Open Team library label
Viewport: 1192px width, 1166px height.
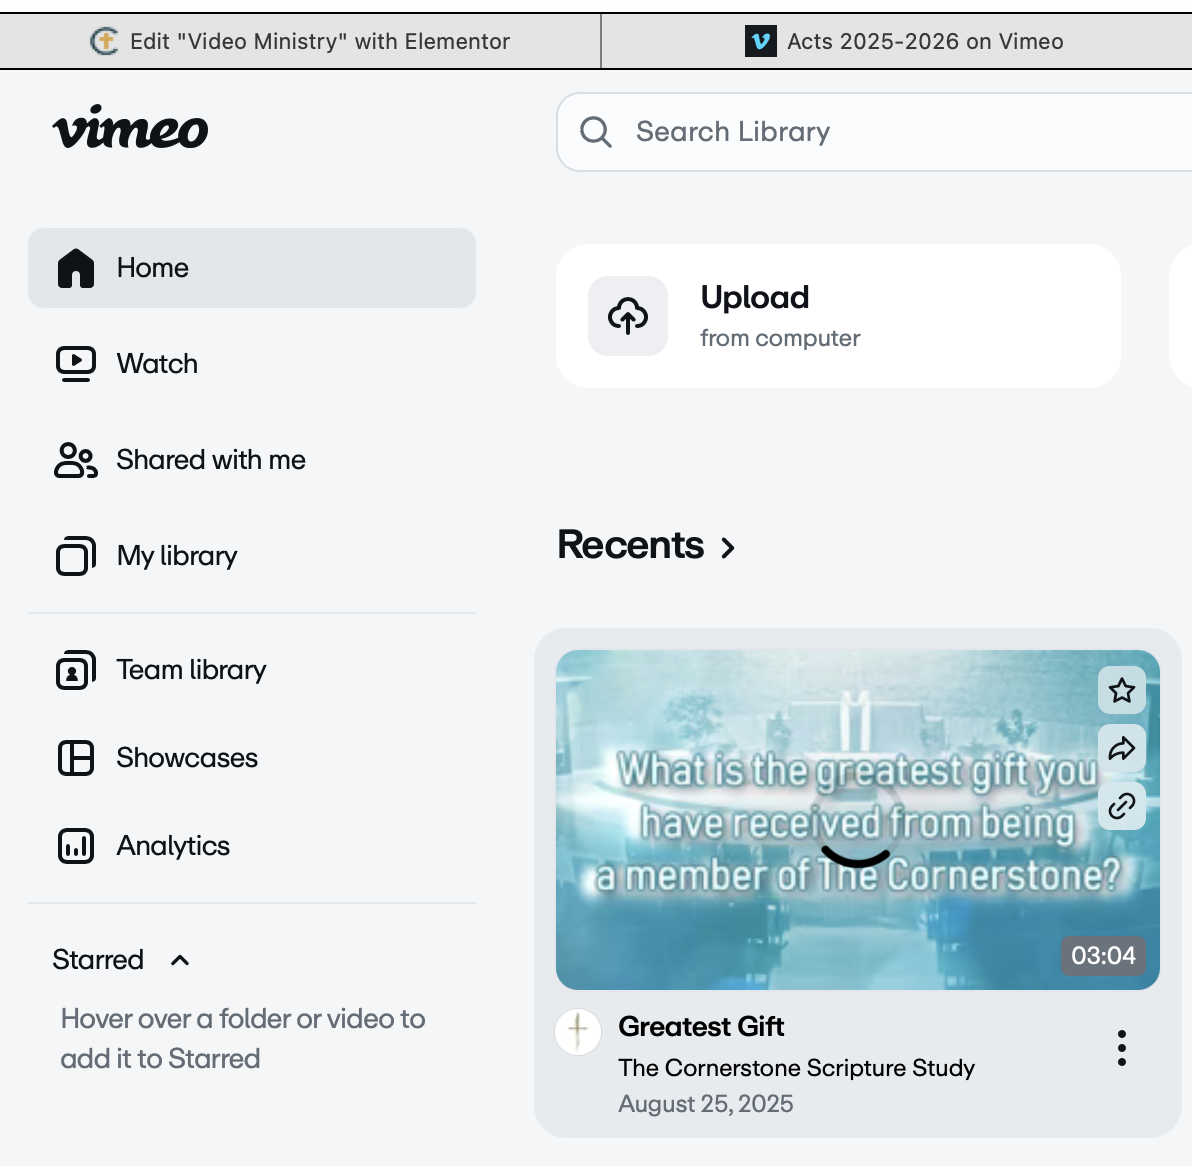[x=191, y=670]
